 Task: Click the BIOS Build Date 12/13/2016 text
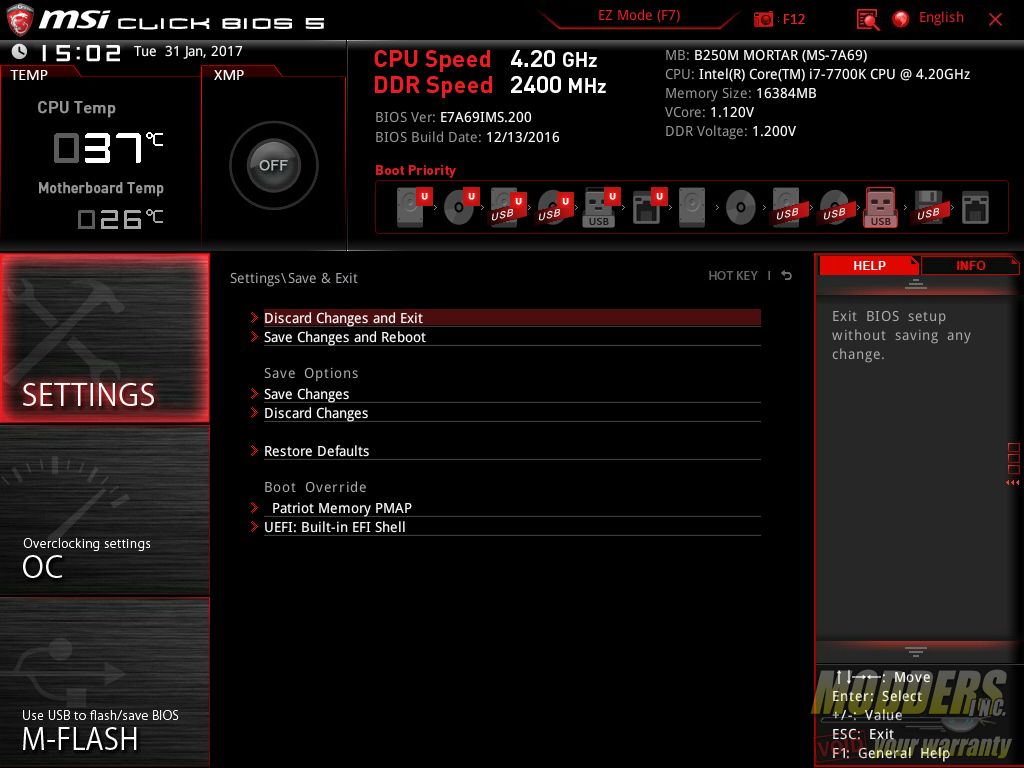pos(467,137)
